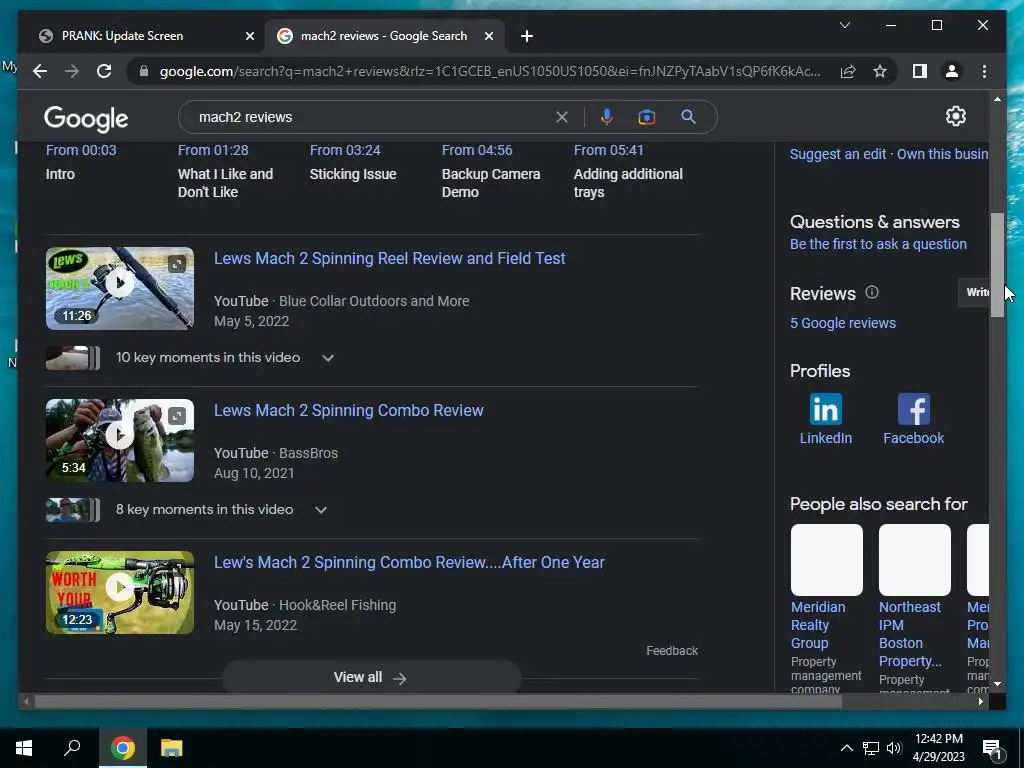This screenshot has height=768, width=1024.
Task: Open Meridian Realty Group result
Action: [x=826, y=607]
